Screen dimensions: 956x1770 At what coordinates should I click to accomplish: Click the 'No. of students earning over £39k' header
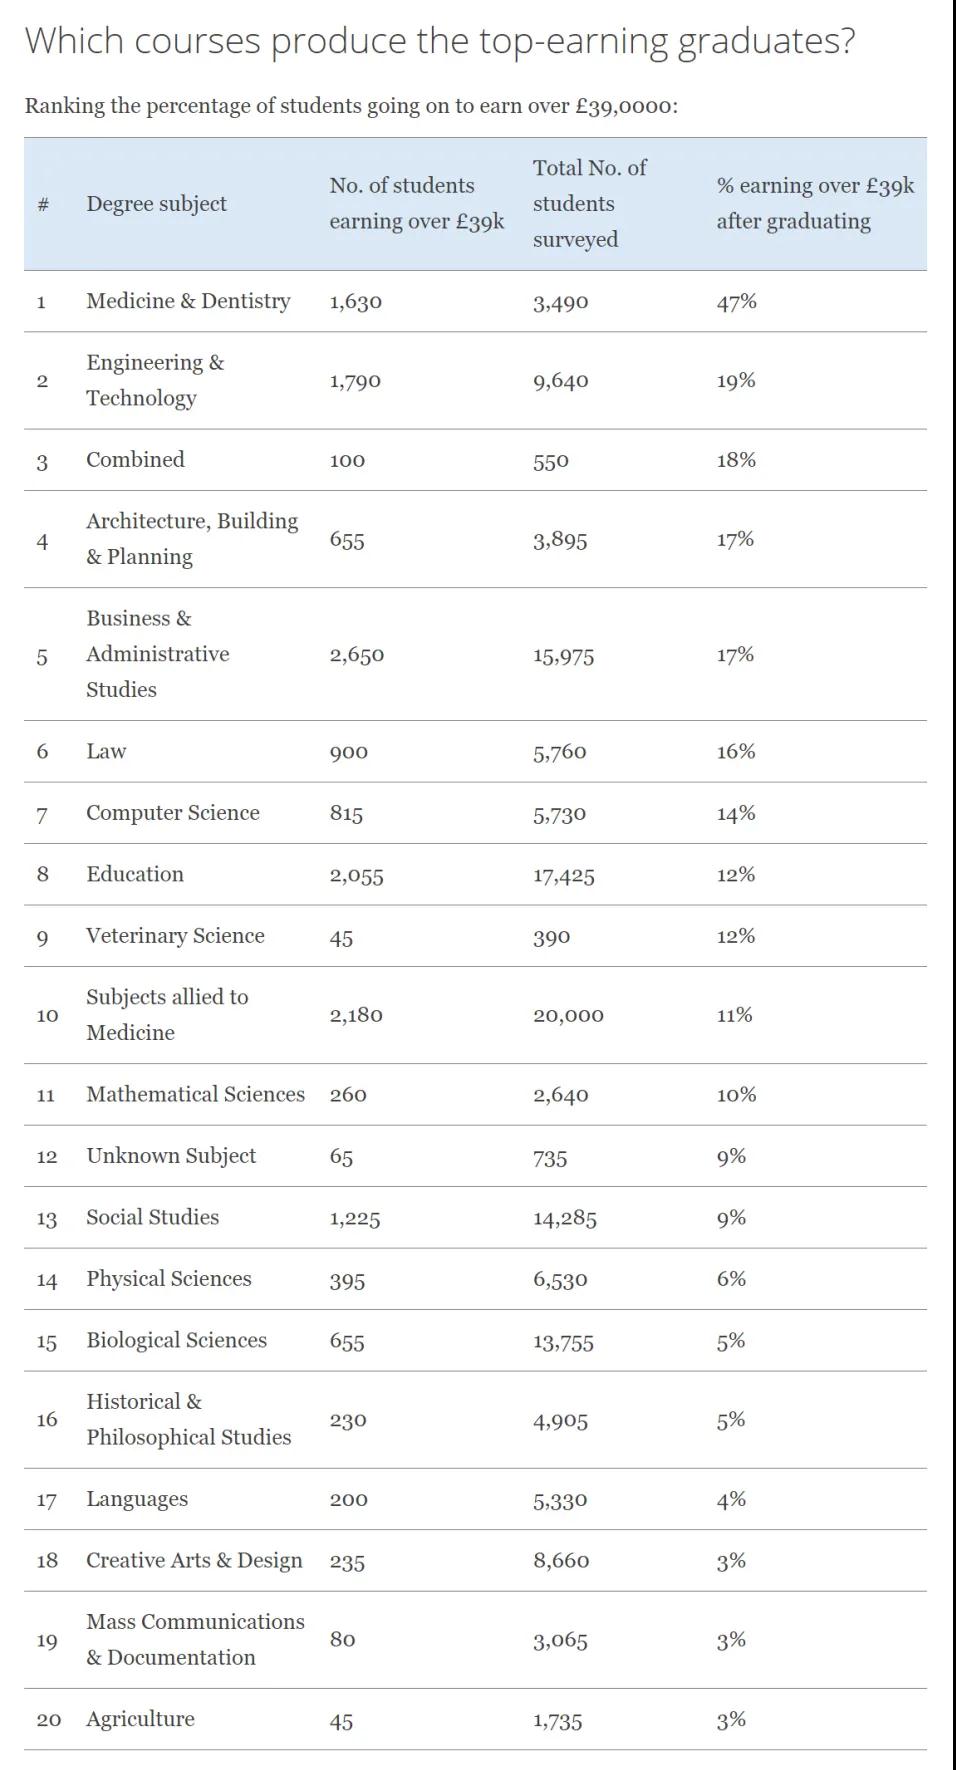(x=417, y=204)
